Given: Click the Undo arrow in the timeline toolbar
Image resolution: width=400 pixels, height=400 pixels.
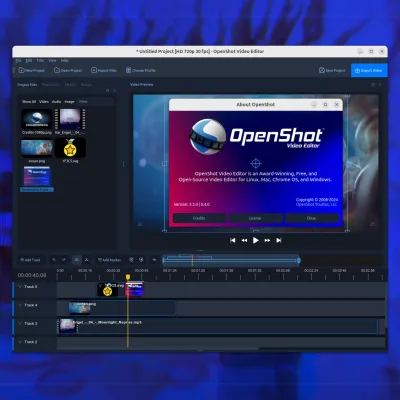Looking at the screenshot, I should tap(54, 260).
